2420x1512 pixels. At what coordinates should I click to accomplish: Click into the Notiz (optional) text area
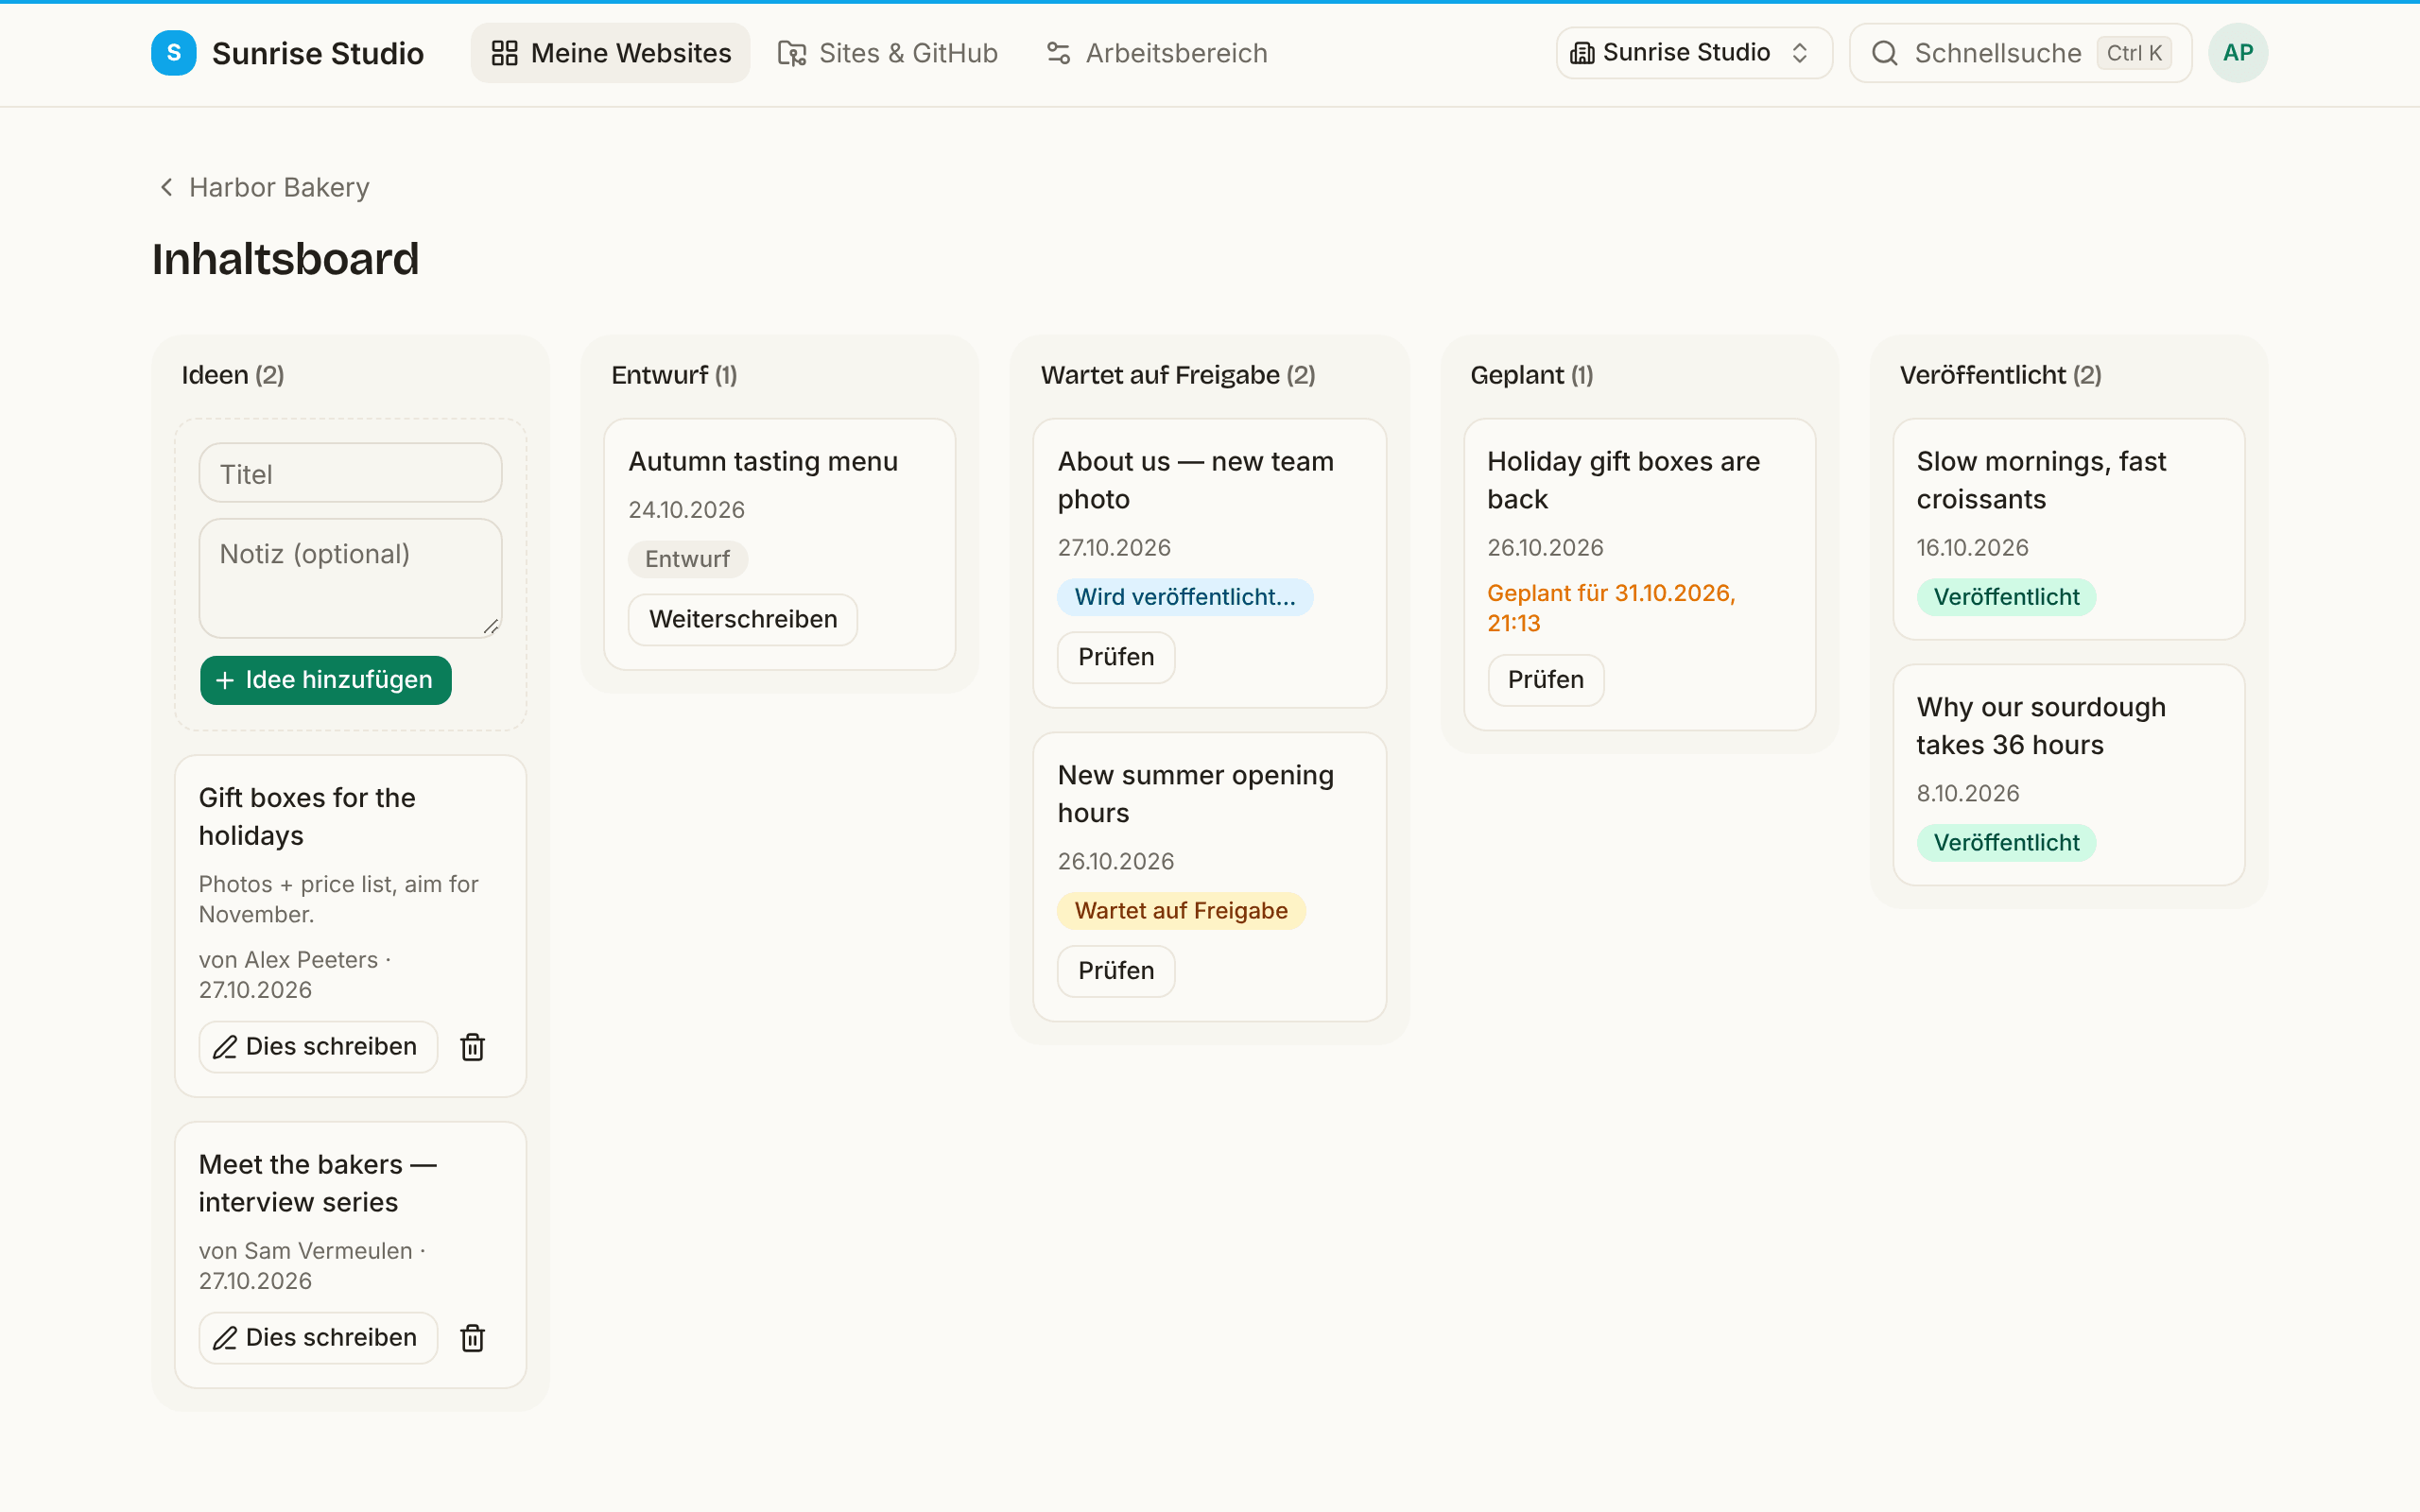click(x=350, y=578)
